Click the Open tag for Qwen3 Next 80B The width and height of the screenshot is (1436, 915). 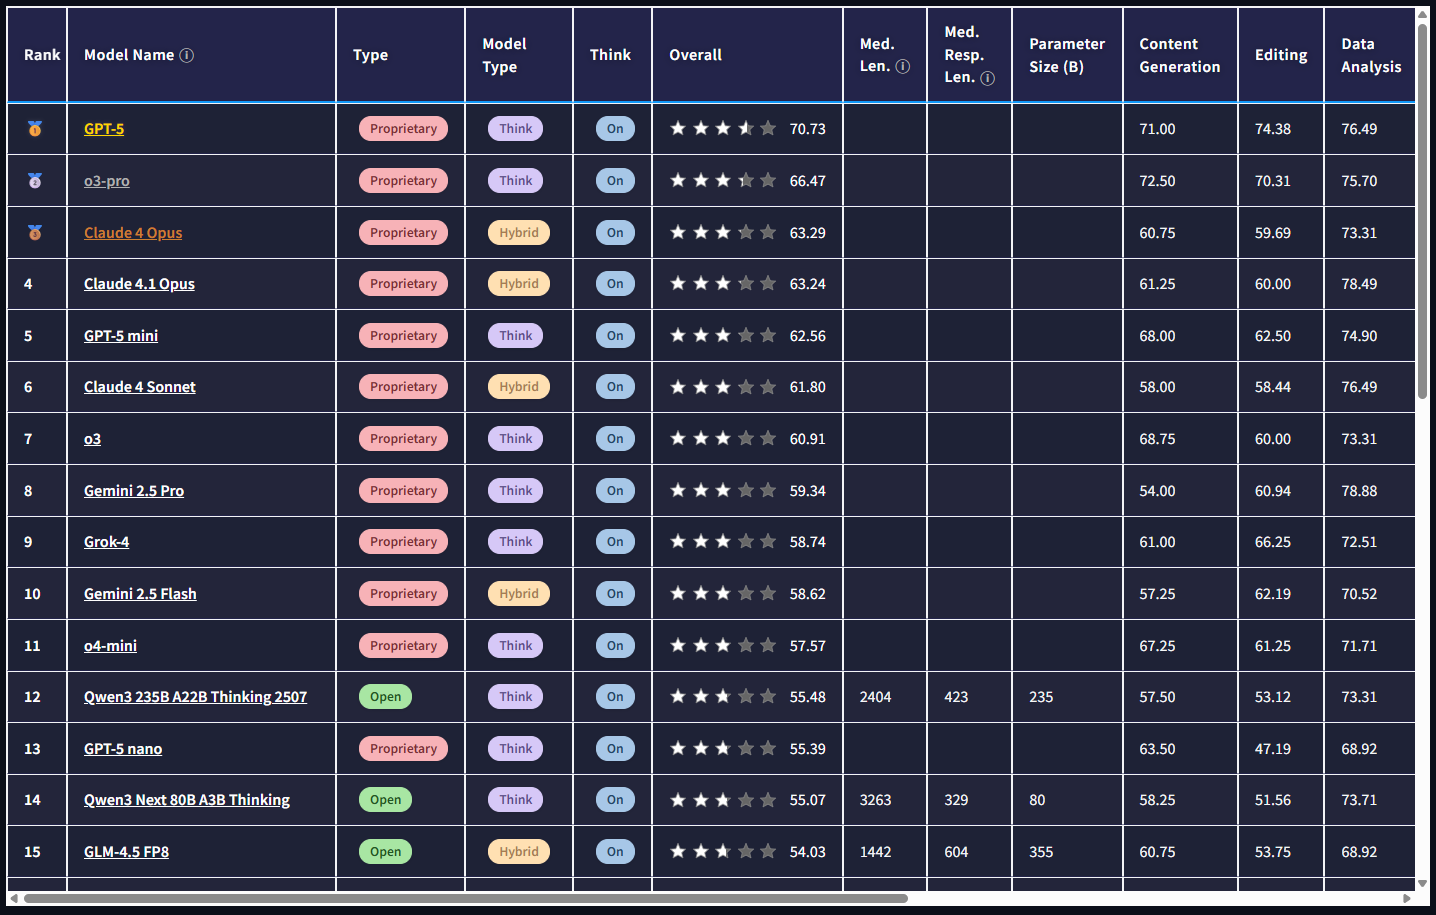click(385, 800)
